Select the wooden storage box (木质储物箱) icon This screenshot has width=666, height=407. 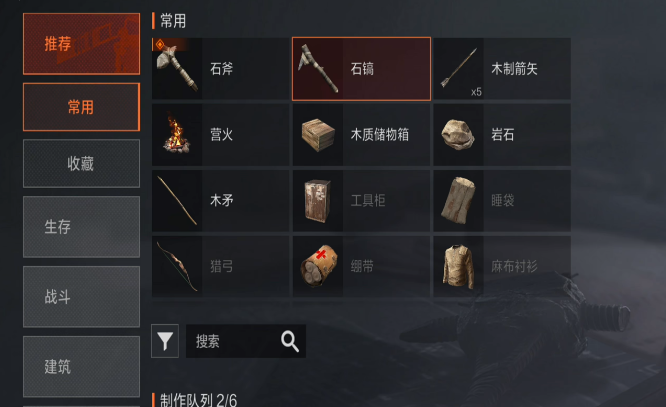click(318, 135)
